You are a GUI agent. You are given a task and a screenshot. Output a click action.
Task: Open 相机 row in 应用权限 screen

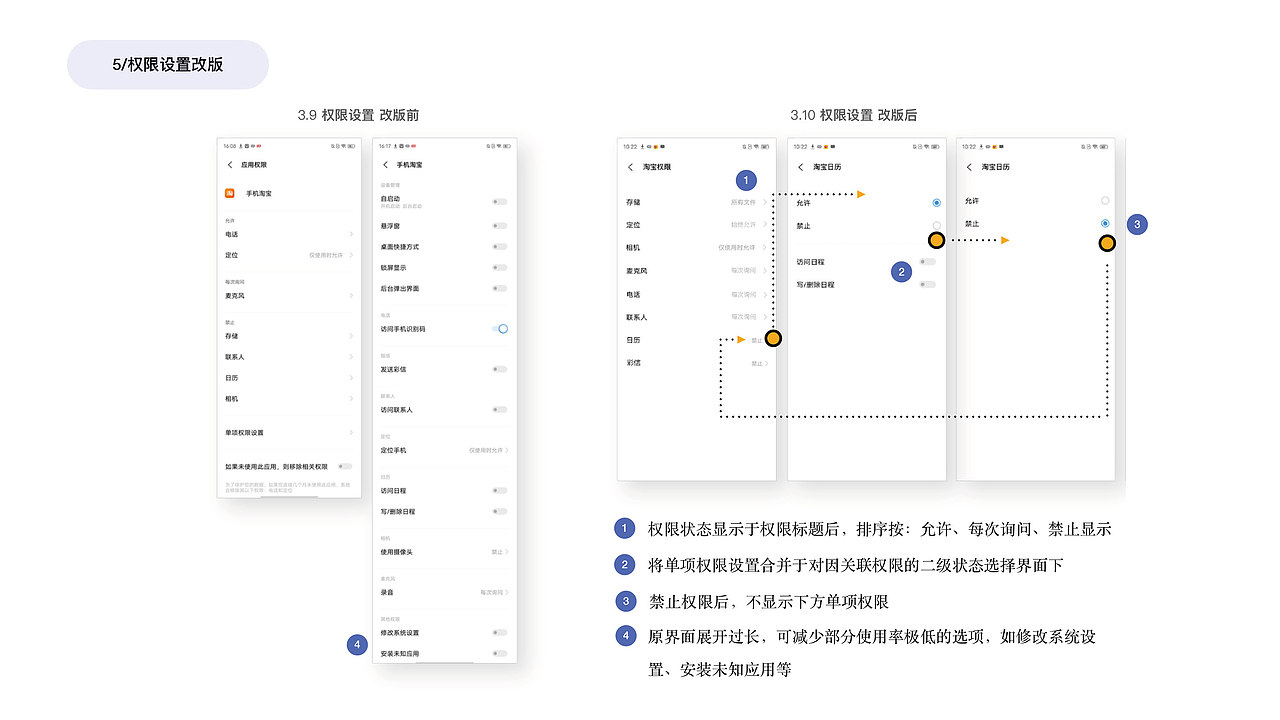pos(289,399)
